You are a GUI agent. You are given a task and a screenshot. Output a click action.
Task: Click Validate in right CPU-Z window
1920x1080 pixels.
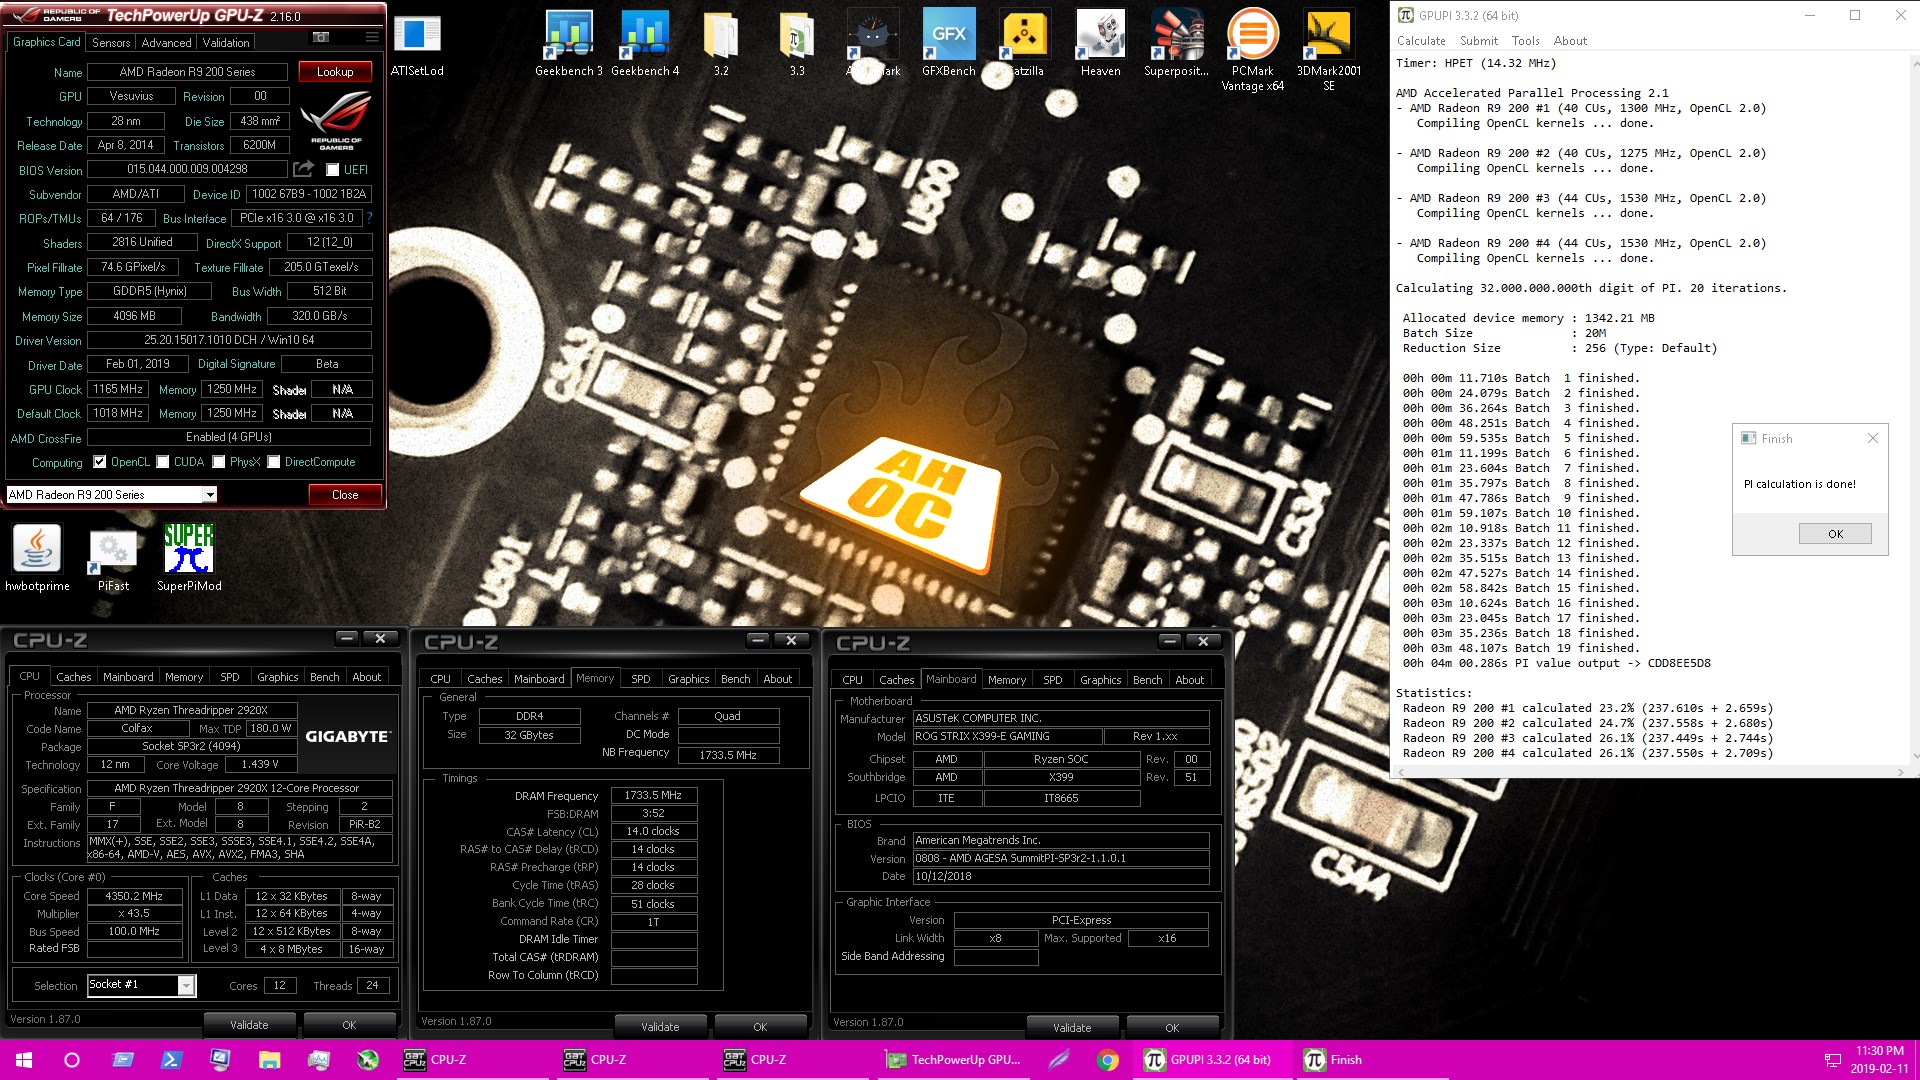pyautogui.click(x=1072, y=1028)
